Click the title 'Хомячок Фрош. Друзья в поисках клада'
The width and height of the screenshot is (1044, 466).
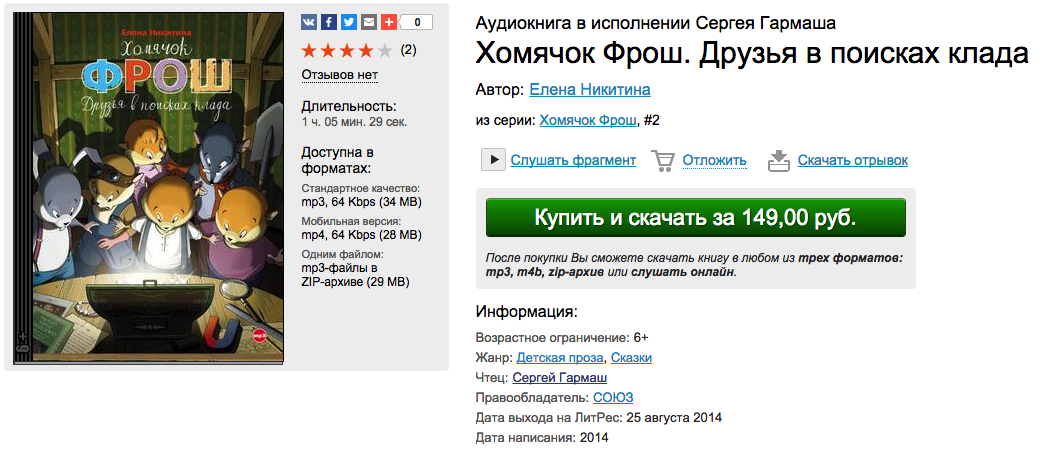[x=752, y=55]
